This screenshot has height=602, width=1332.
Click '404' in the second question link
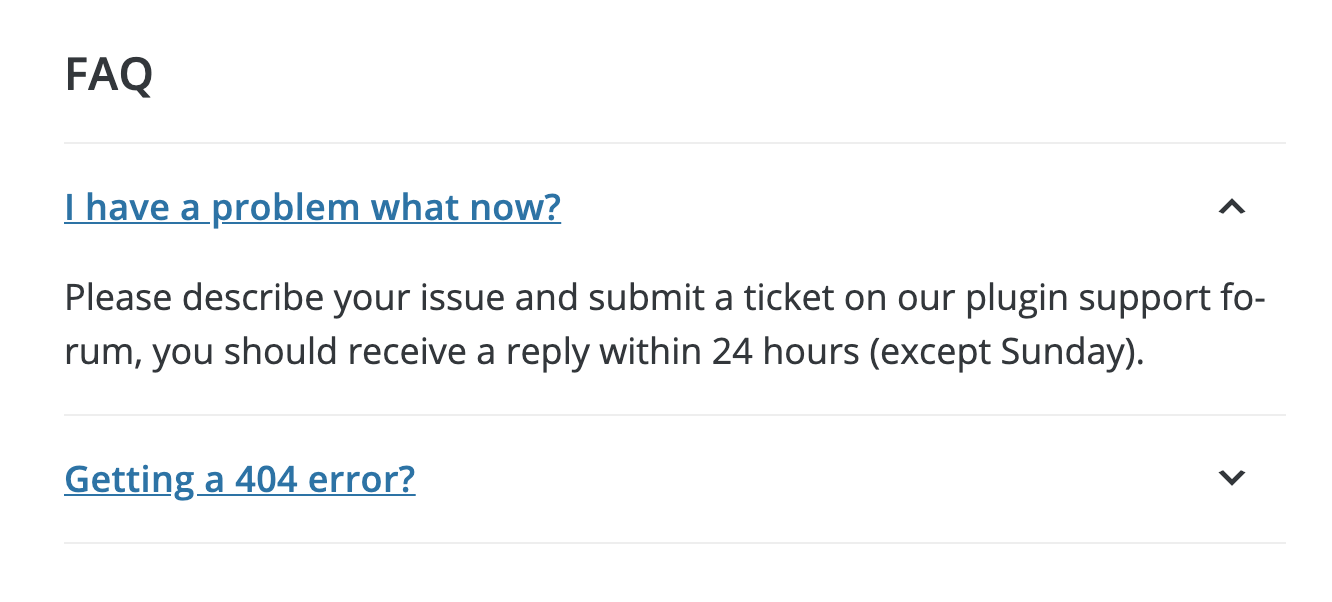coord(266,480)
